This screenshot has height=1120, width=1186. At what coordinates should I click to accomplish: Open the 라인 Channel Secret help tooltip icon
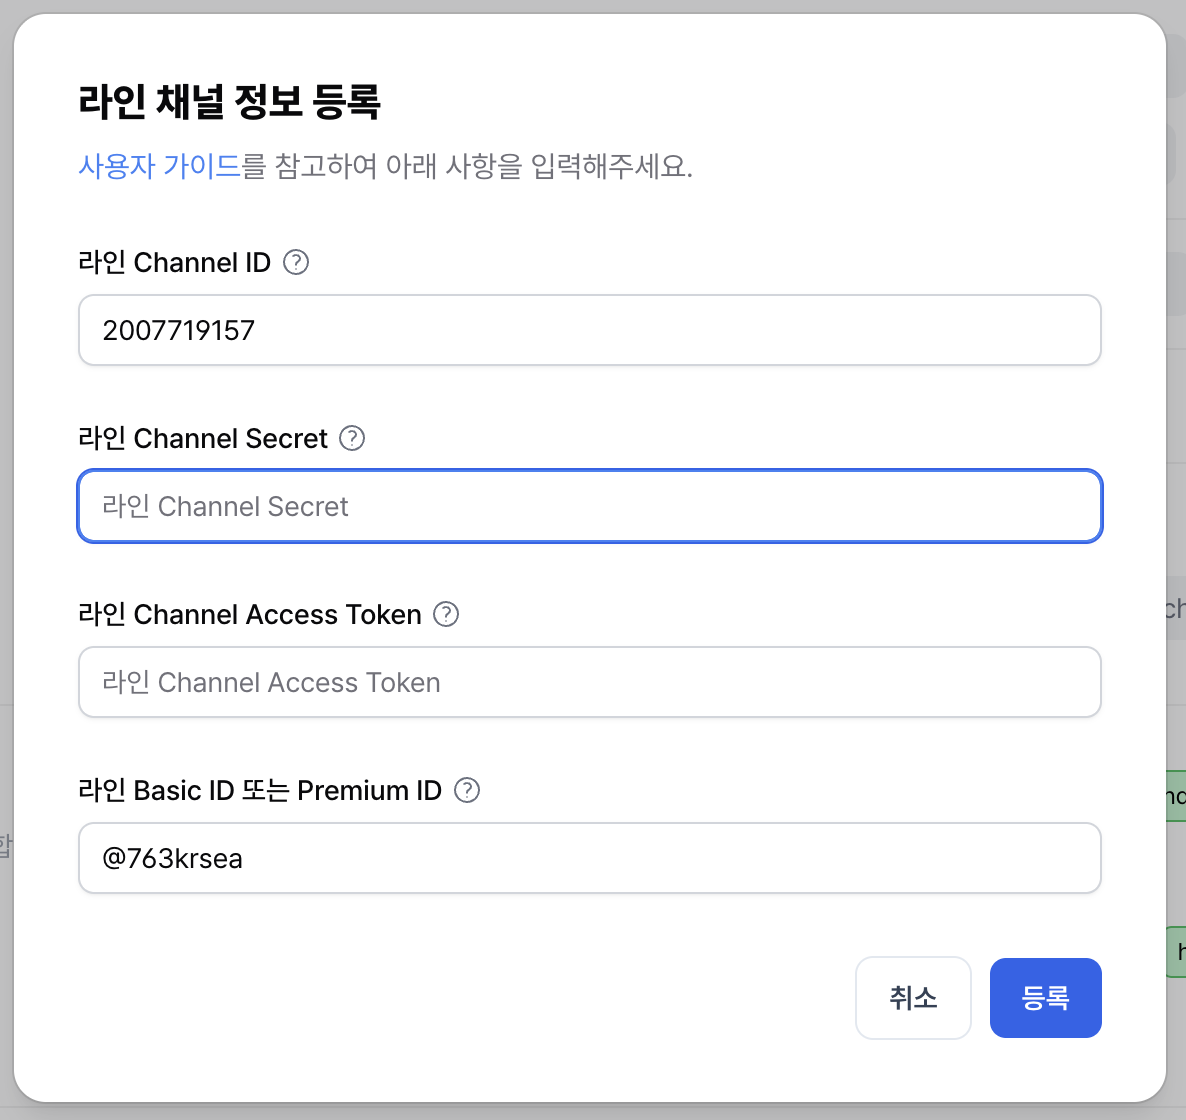[x=352, y=438]
